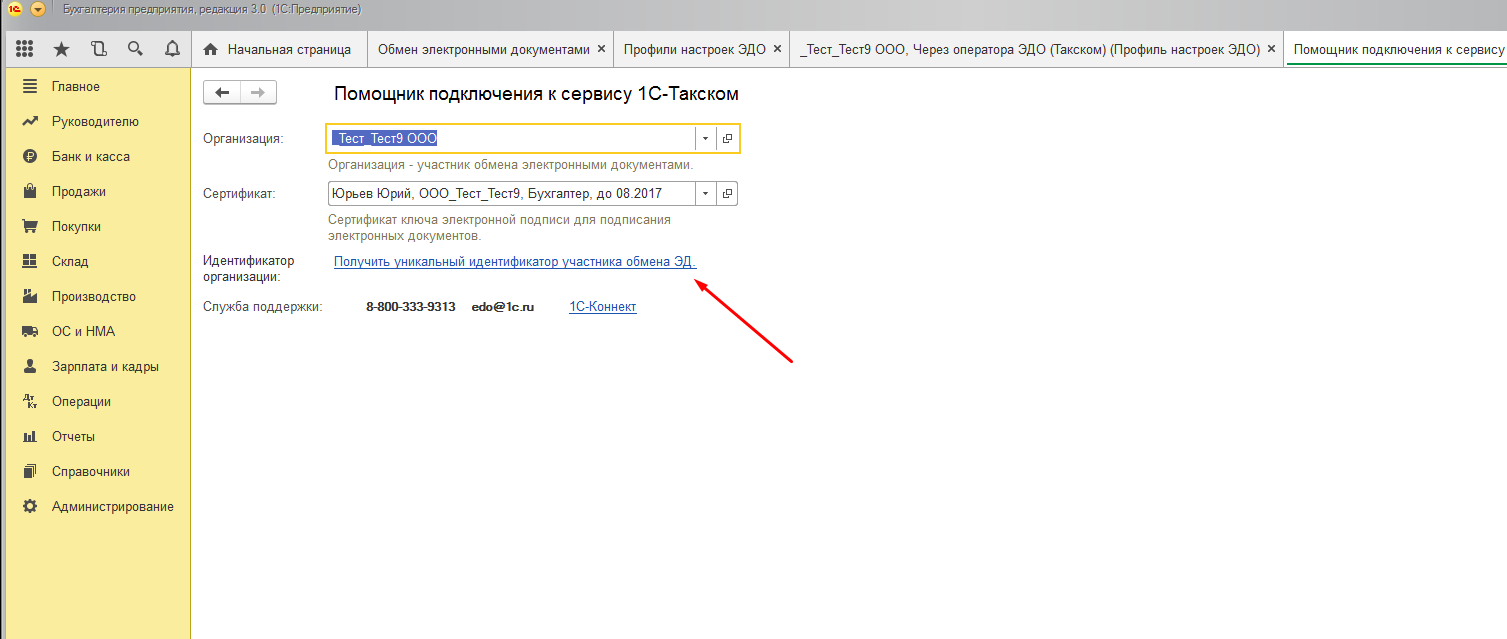Screen dimensions: 1507x639
Task: Open Администрирование section
Action: tap(97, 507)
